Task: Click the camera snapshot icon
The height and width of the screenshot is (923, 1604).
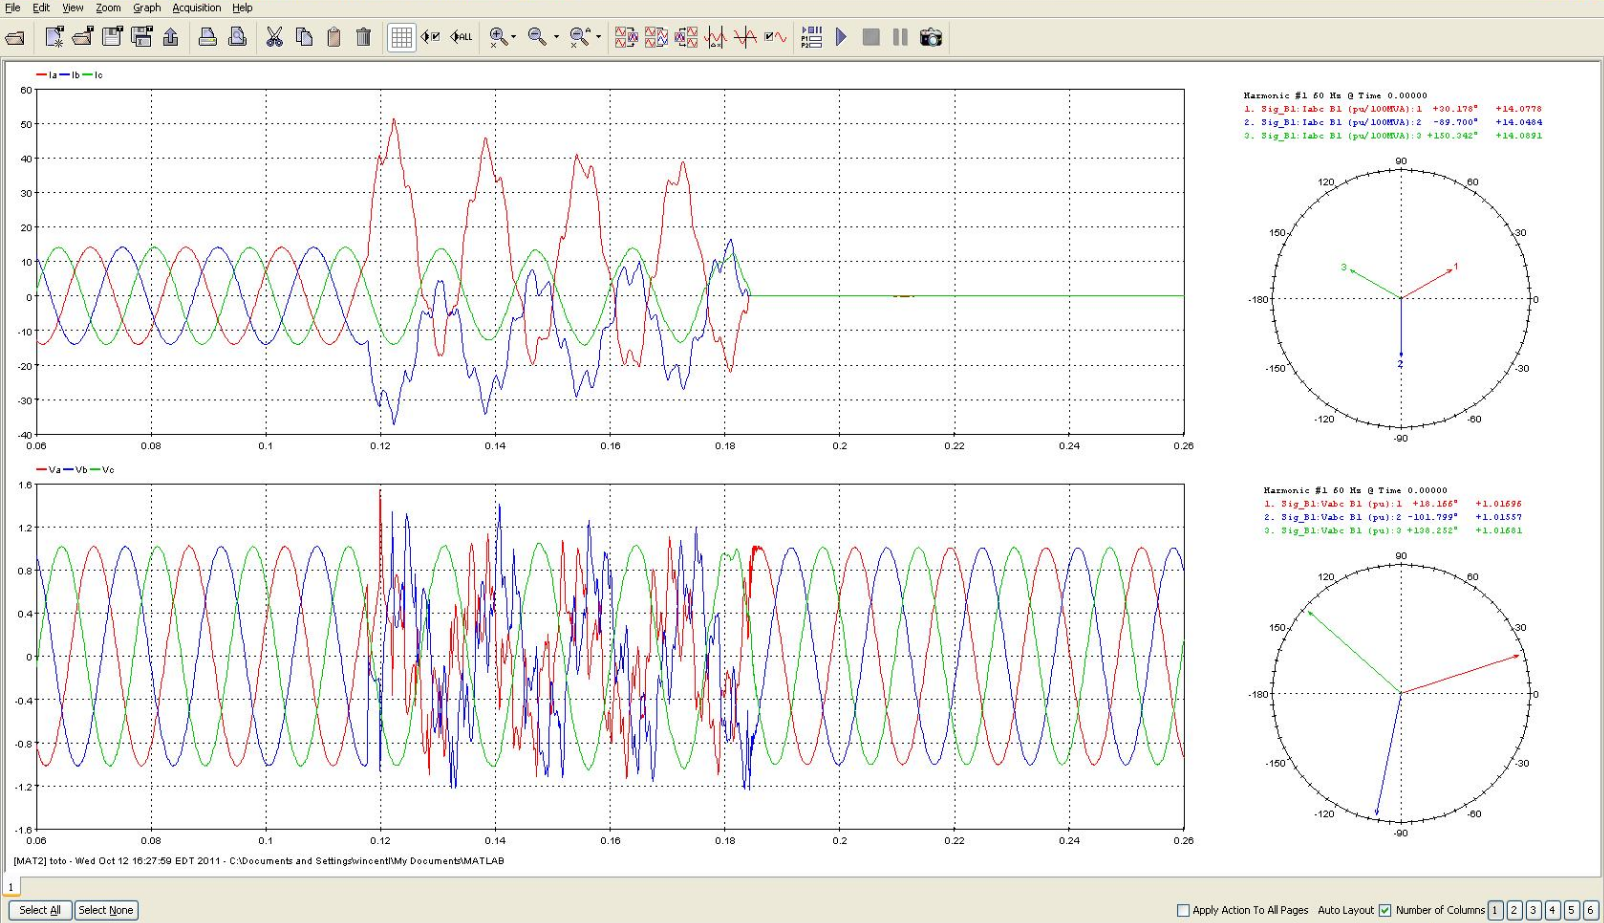Action: [x=930, y=37]
